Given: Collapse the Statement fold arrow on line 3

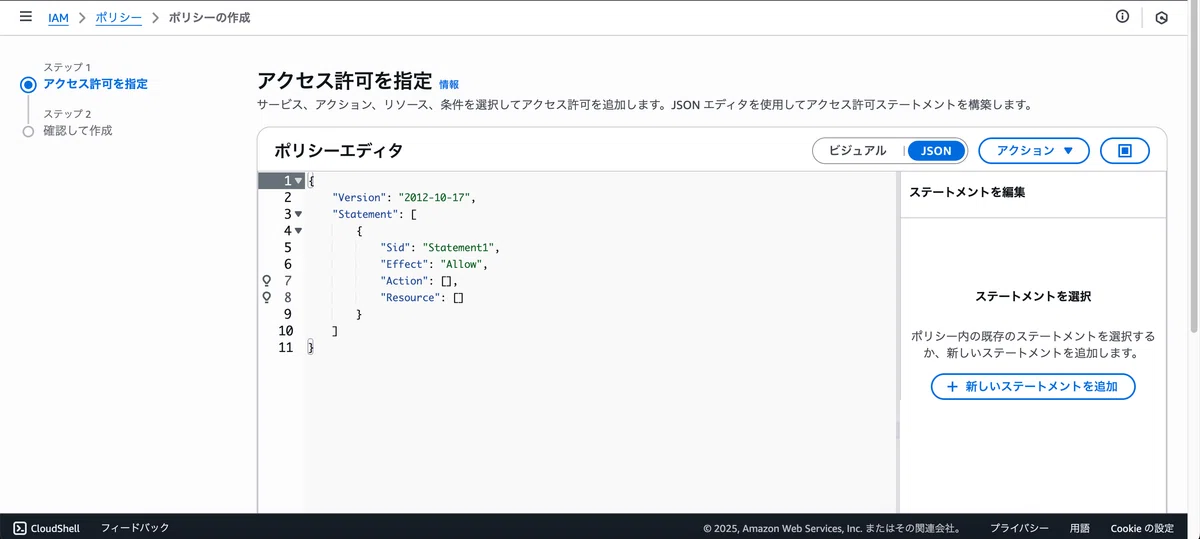Looking at the screenshot, I should pos(298,214).
